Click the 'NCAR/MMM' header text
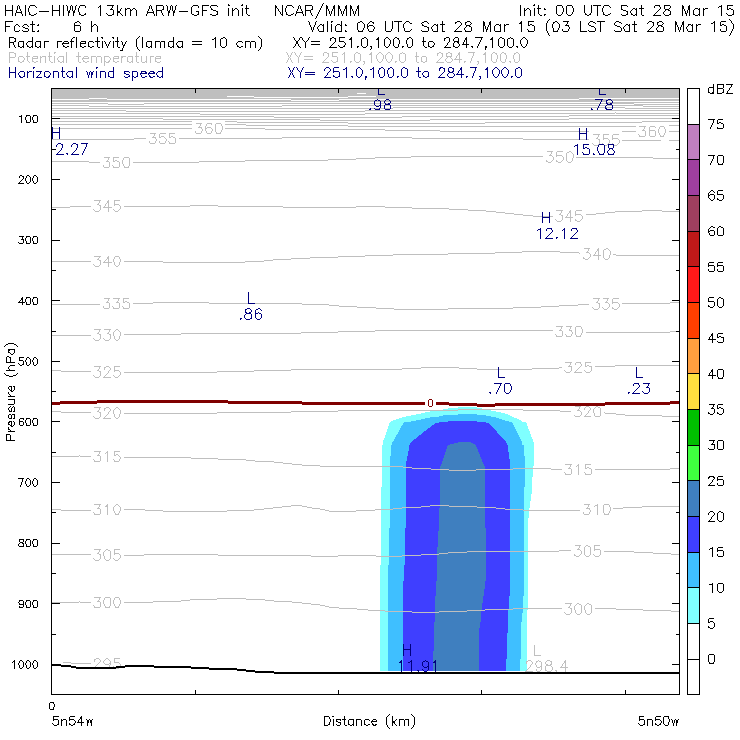 317,11
